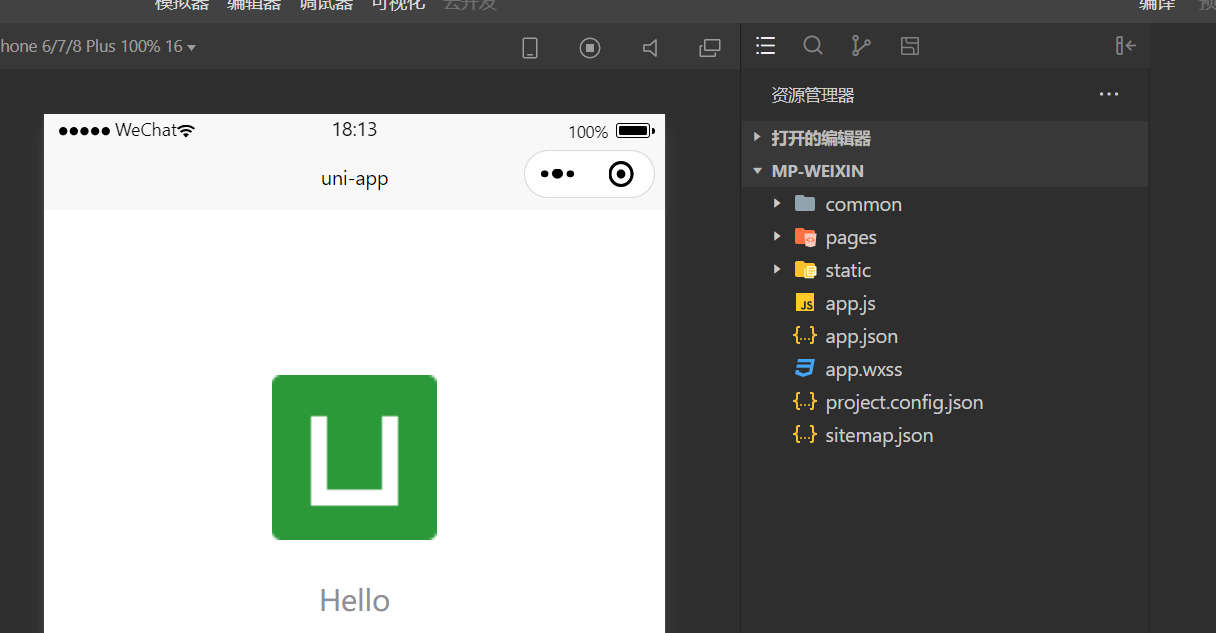Mute the simulator sound speaker icon
This screenshot has width=1216, height=633.
(650, 48)
